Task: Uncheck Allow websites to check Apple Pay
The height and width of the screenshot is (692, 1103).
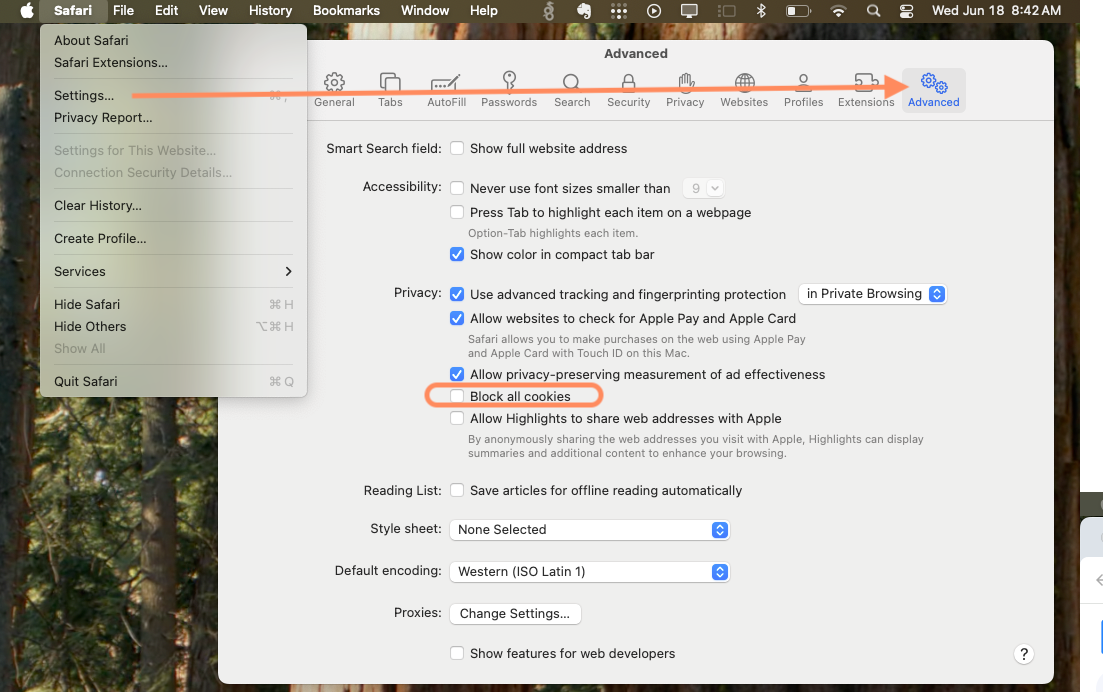Action: (457, 318)
